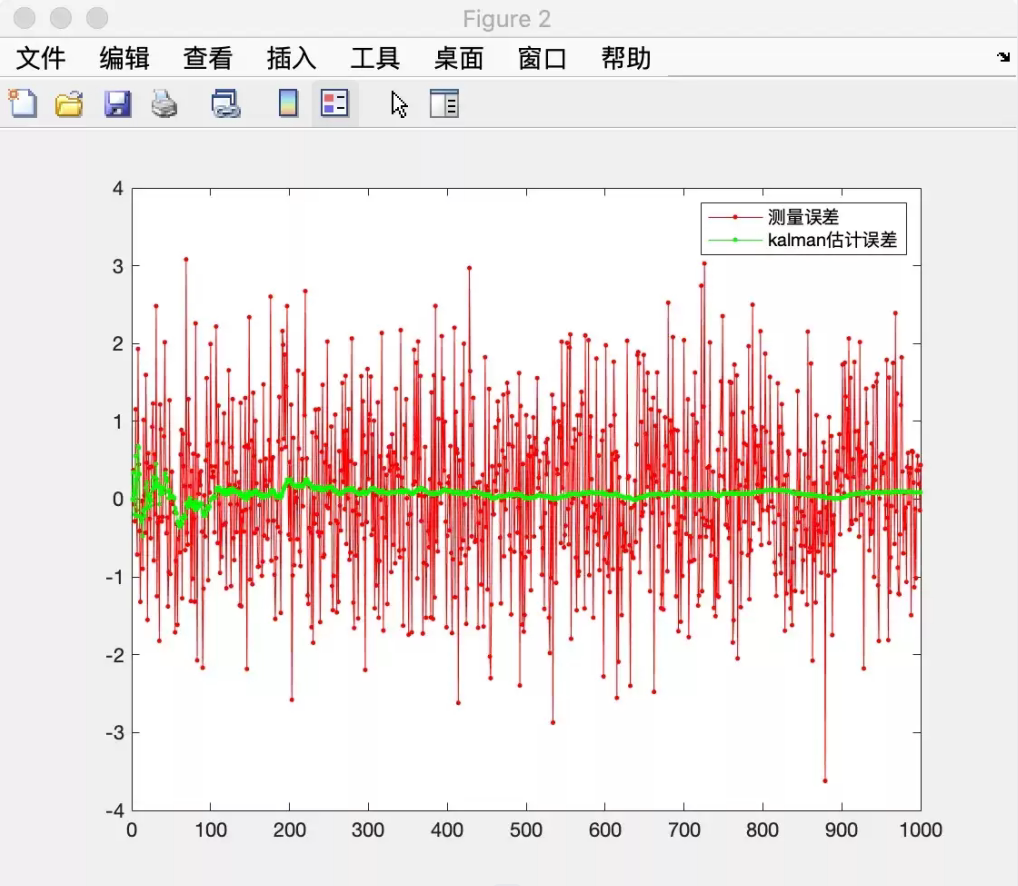Insert a colorbar from the toolbar
1018x886 pixels.
click(x=288, y=103)
